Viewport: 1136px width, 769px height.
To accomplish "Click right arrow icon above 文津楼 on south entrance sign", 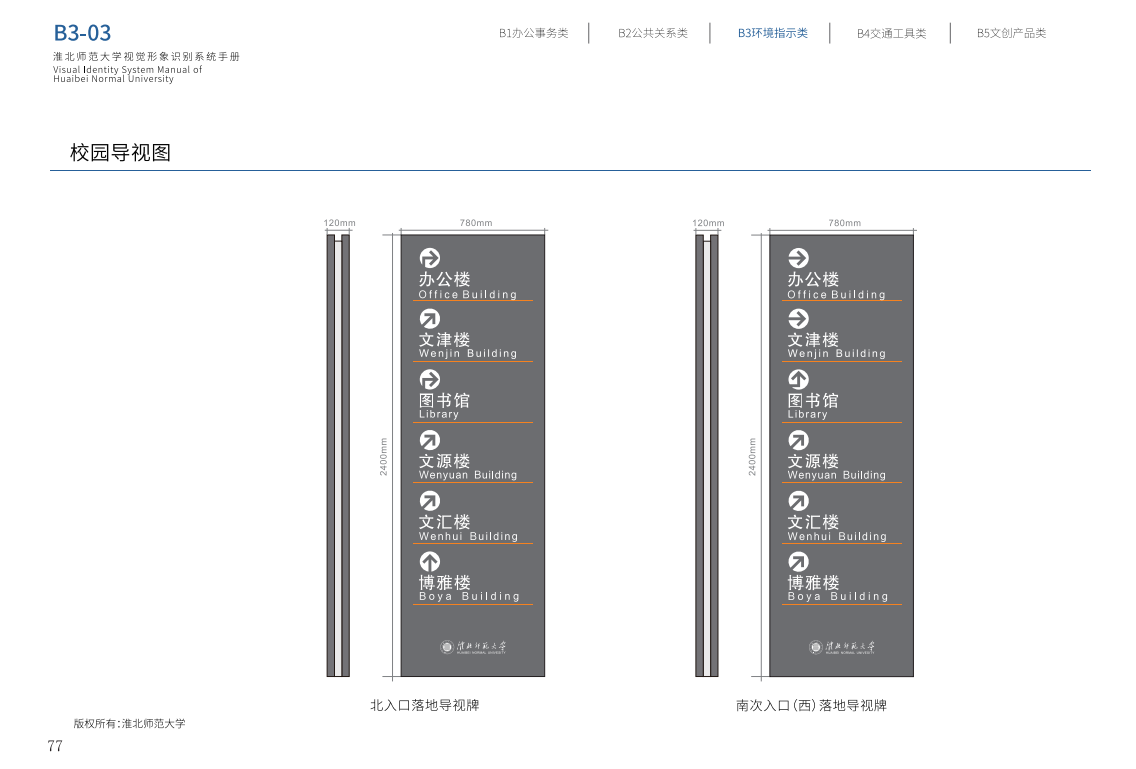I will click(x=798, y=319).
